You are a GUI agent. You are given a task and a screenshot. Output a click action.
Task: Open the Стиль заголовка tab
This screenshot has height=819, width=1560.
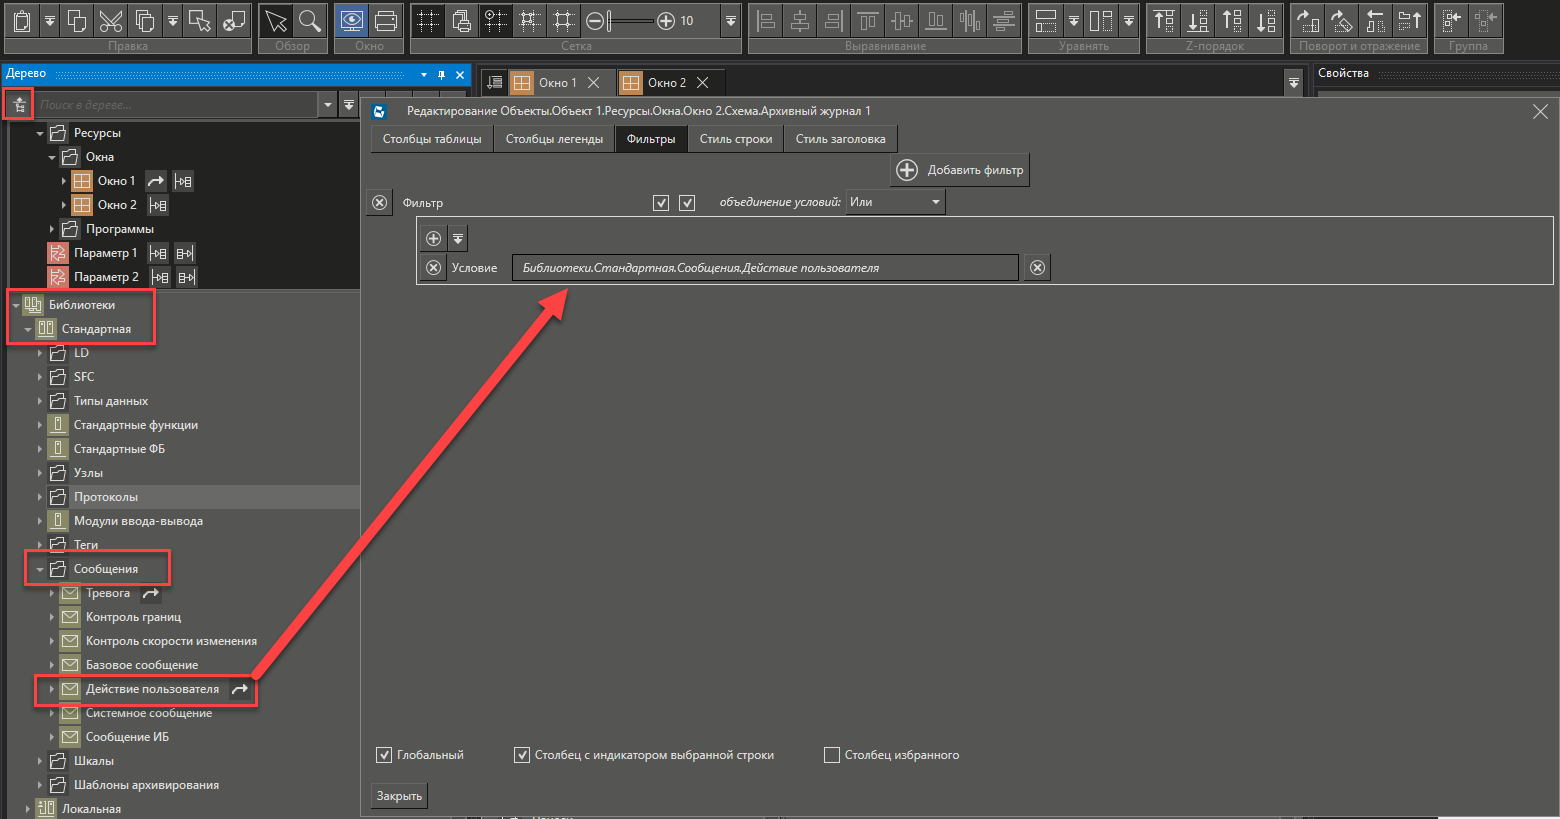point(840,139)
